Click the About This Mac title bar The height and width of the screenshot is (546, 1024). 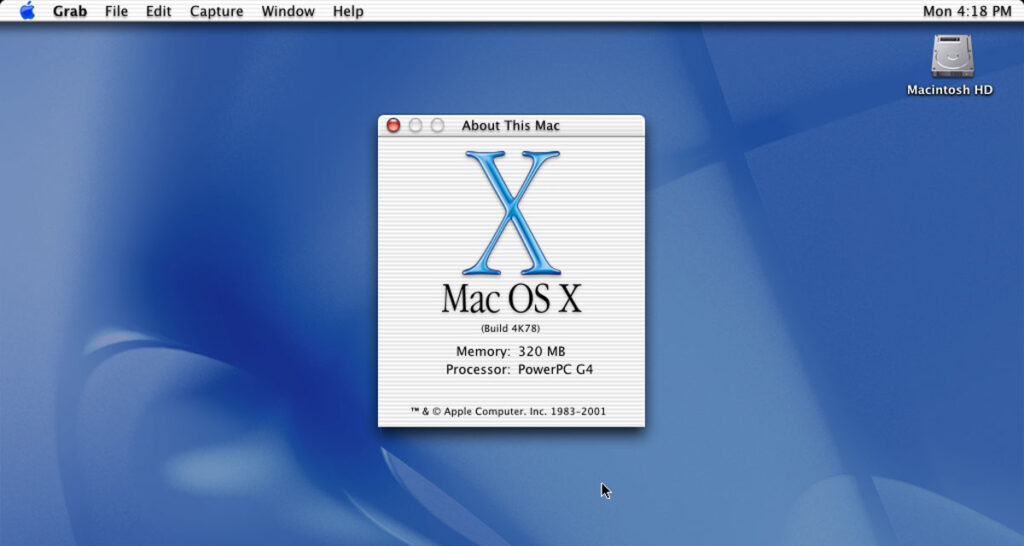pos(511,125)
